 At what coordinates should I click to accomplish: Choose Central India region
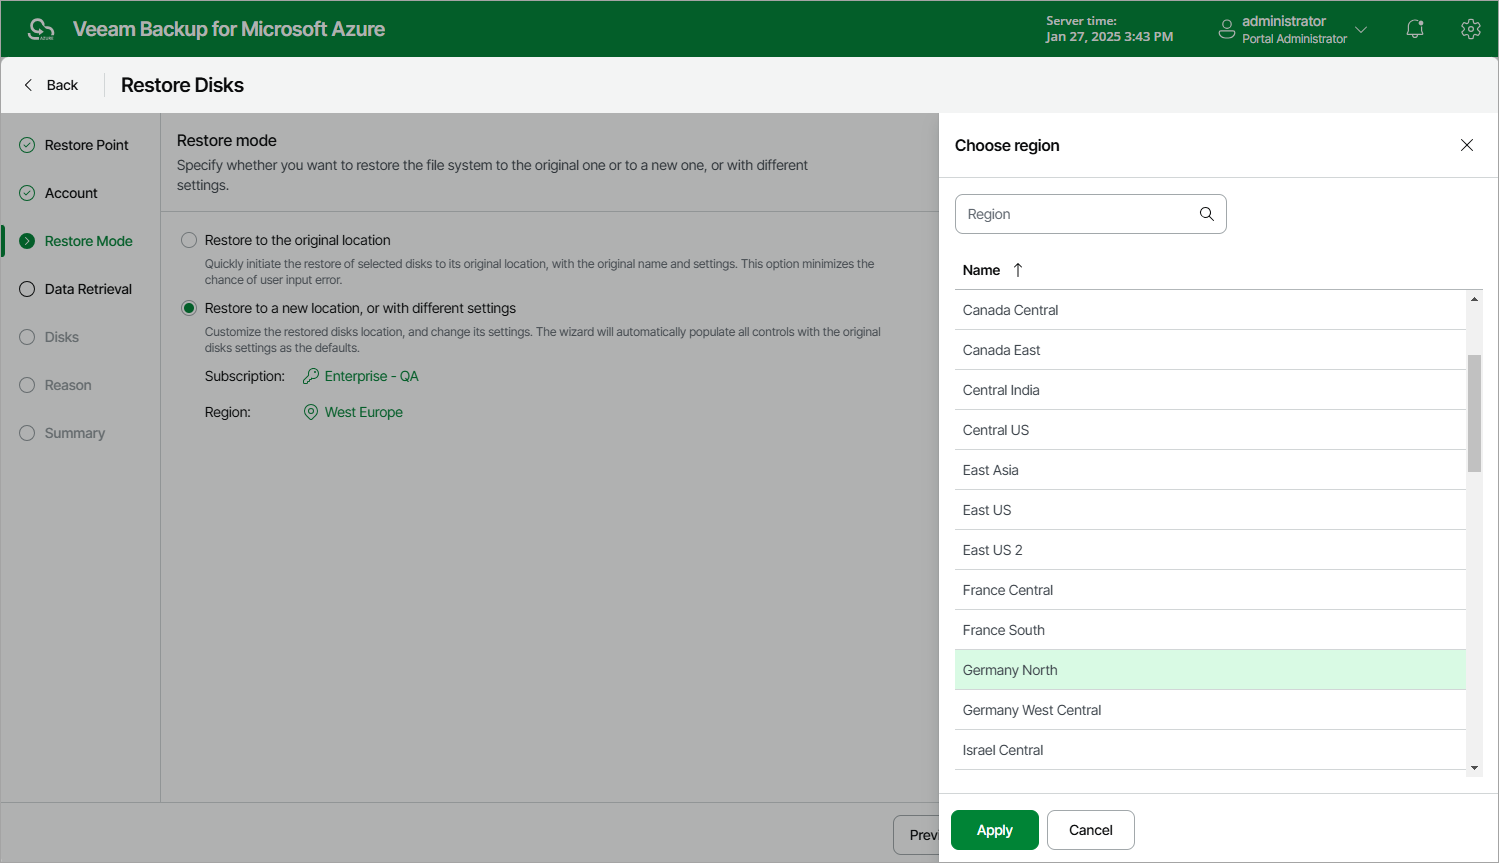[1210, 390]
